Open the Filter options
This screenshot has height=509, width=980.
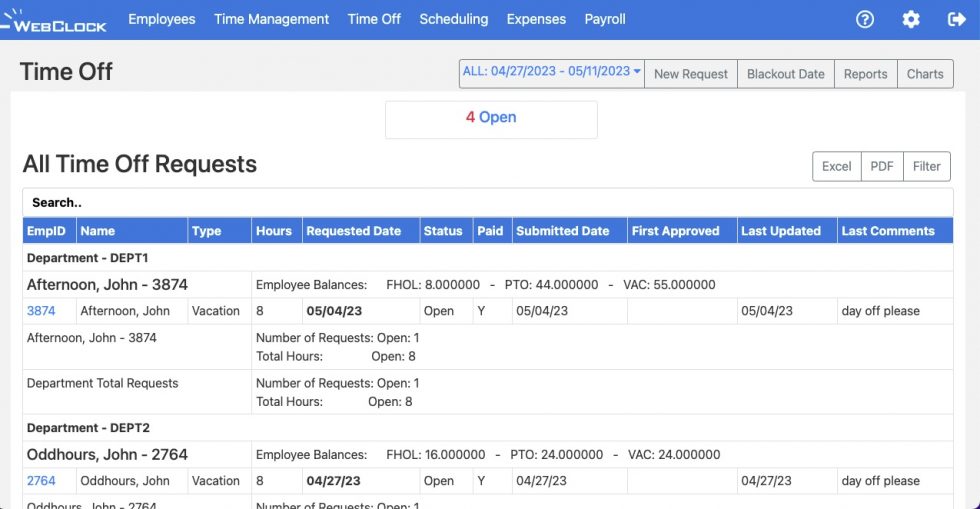[926, 166]
